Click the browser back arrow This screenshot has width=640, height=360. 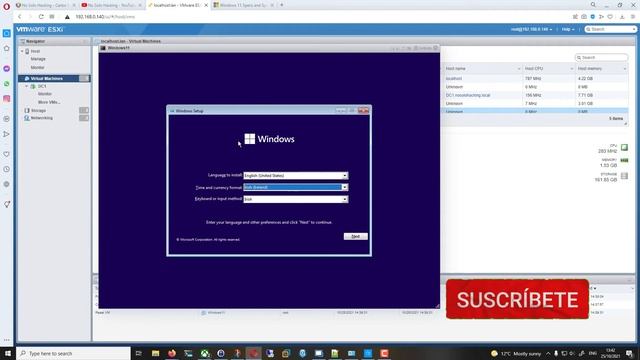click(19, 17)
